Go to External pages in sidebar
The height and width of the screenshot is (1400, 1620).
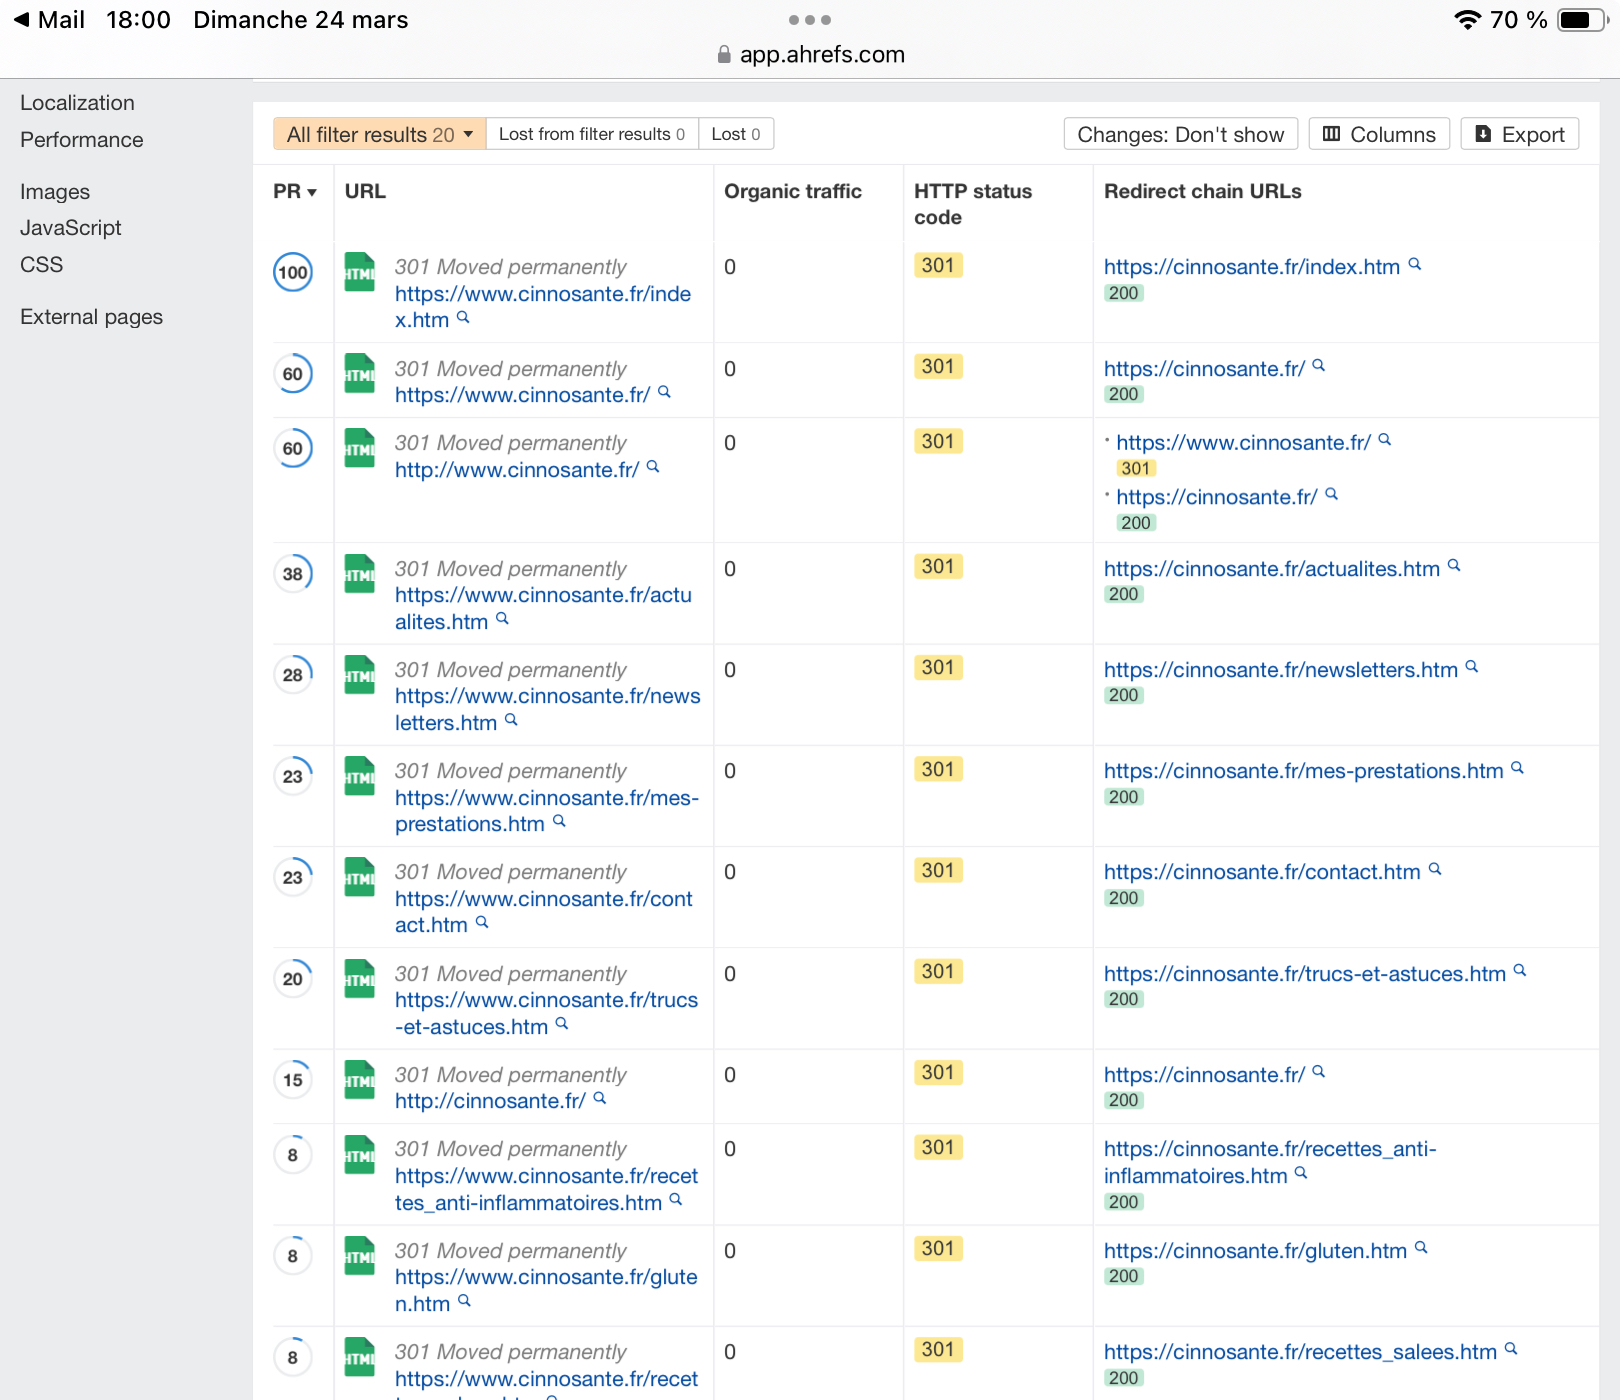tap(91, 317)
